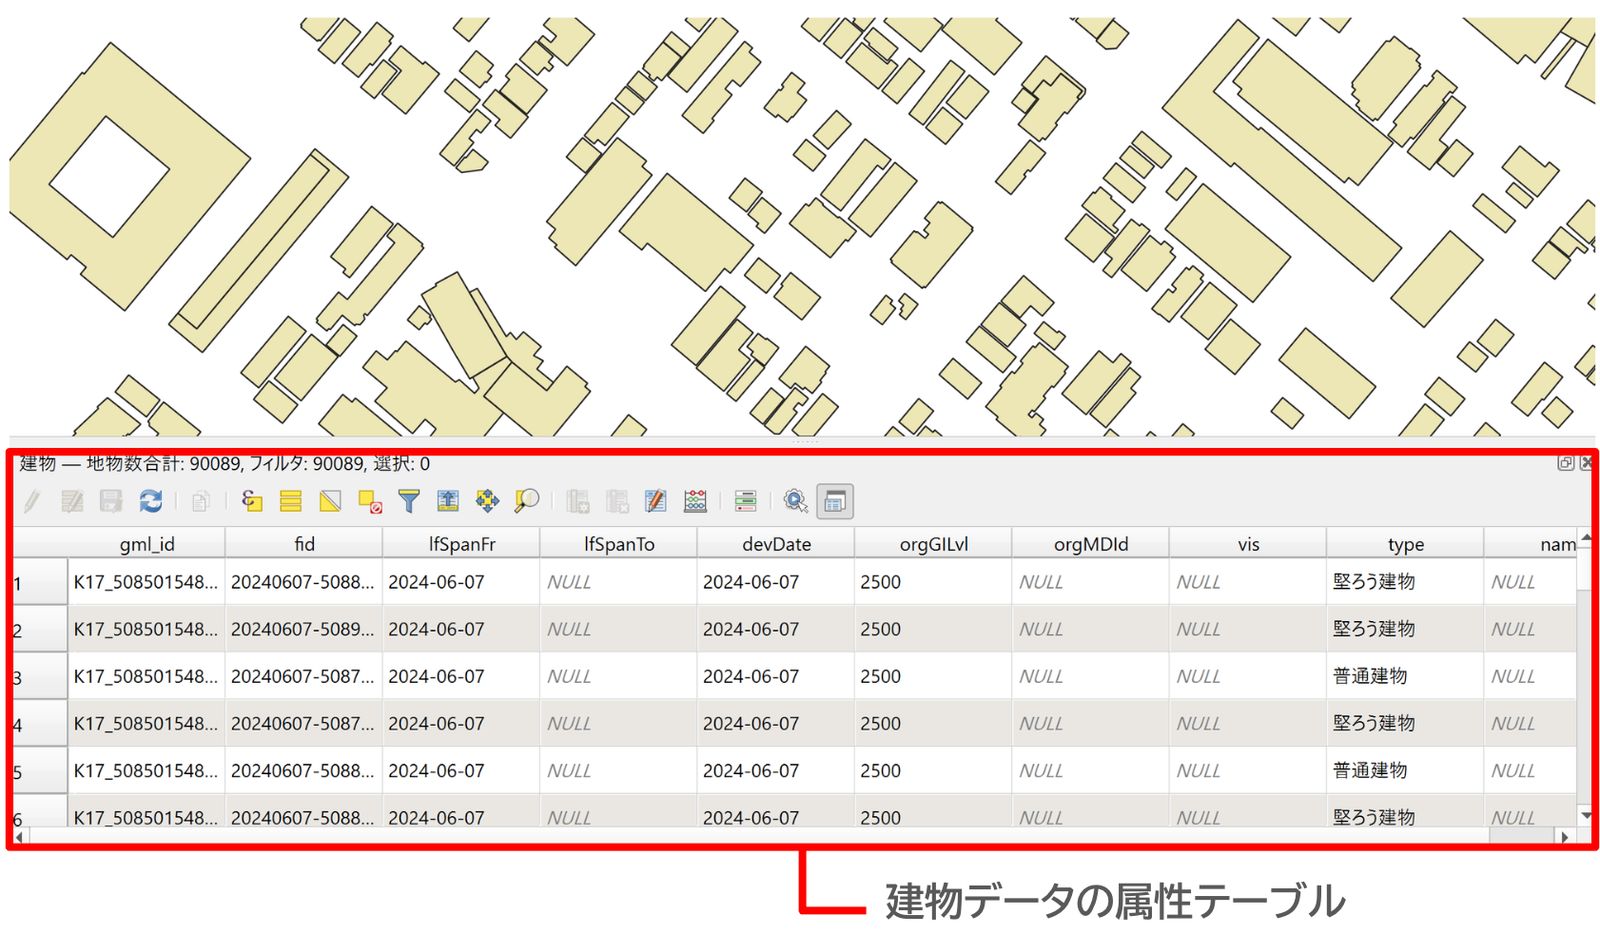This screenshot has height=932, width=1600.
Task: Open conditional formatting icon
Action: (746, 501)
